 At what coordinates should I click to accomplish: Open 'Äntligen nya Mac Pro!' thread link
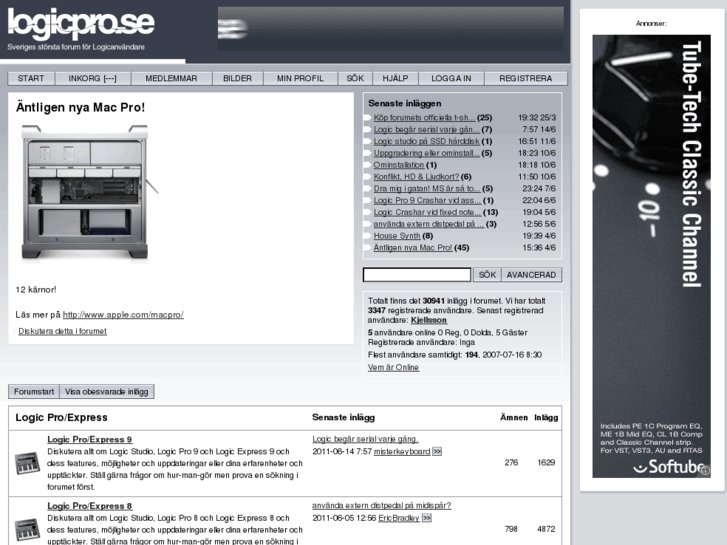click(413, 248)
